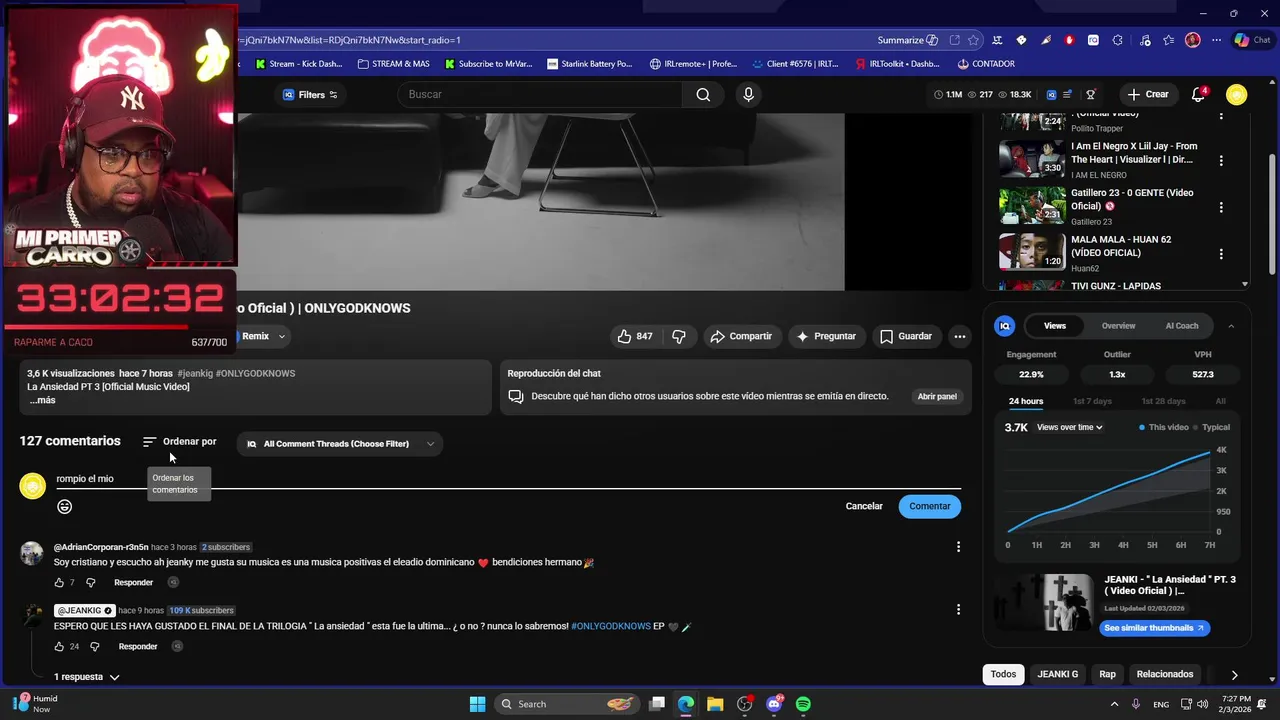Expand the 1 respuesta reply thread

[x=87, y=677]
